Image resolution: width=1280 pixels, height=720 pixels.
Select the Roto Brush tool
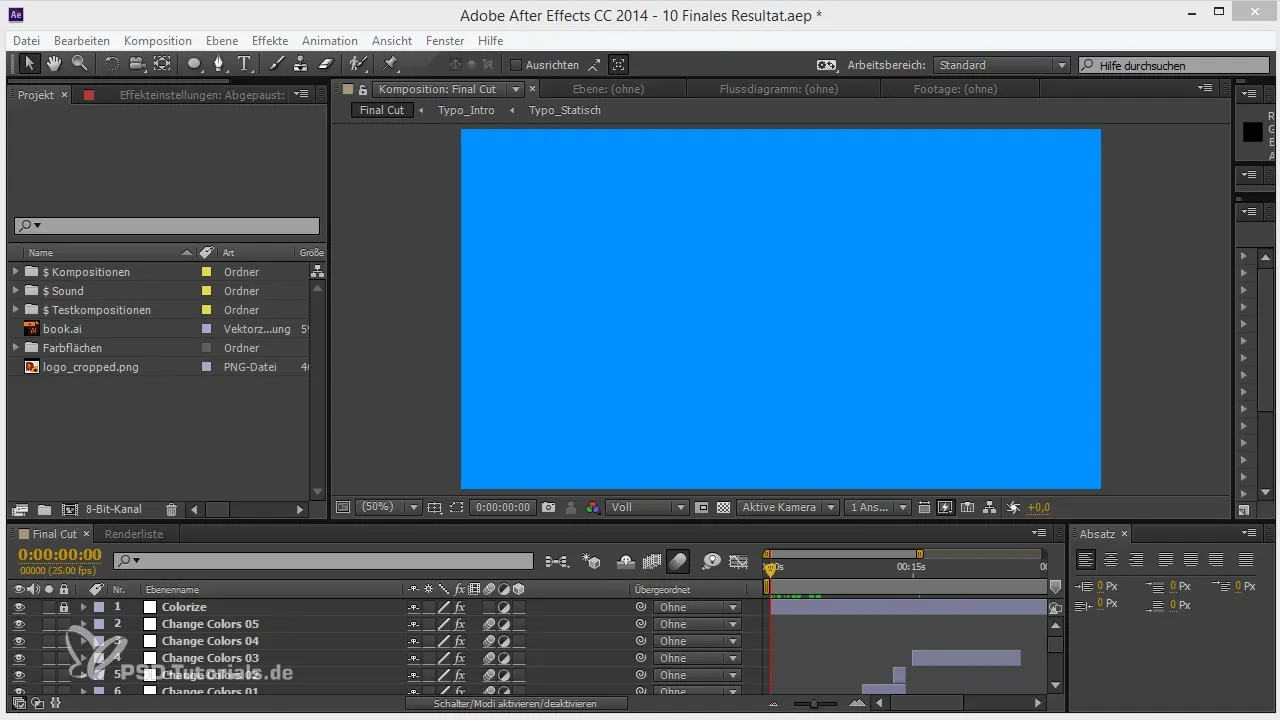tap(357, 64)
